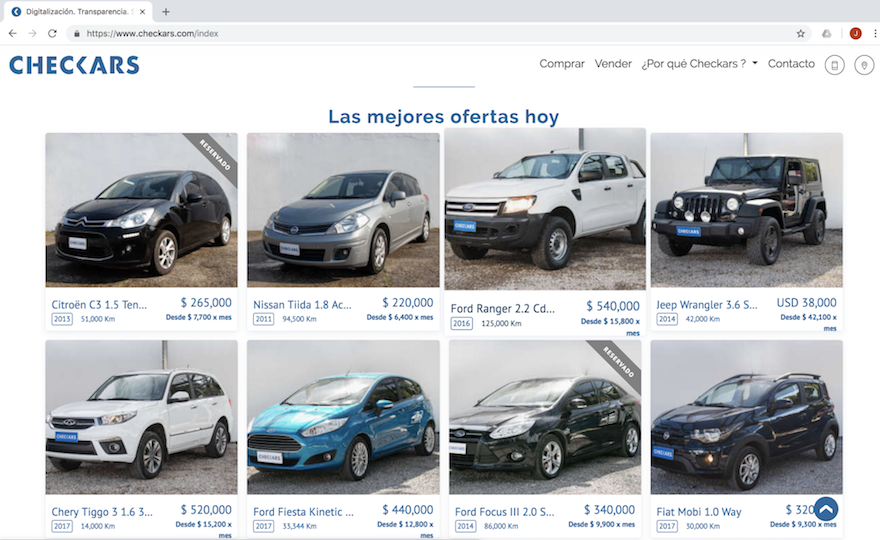Click the grey extension icon beside the star
Viewport: 880px width, 540px height.
[827, 34]
